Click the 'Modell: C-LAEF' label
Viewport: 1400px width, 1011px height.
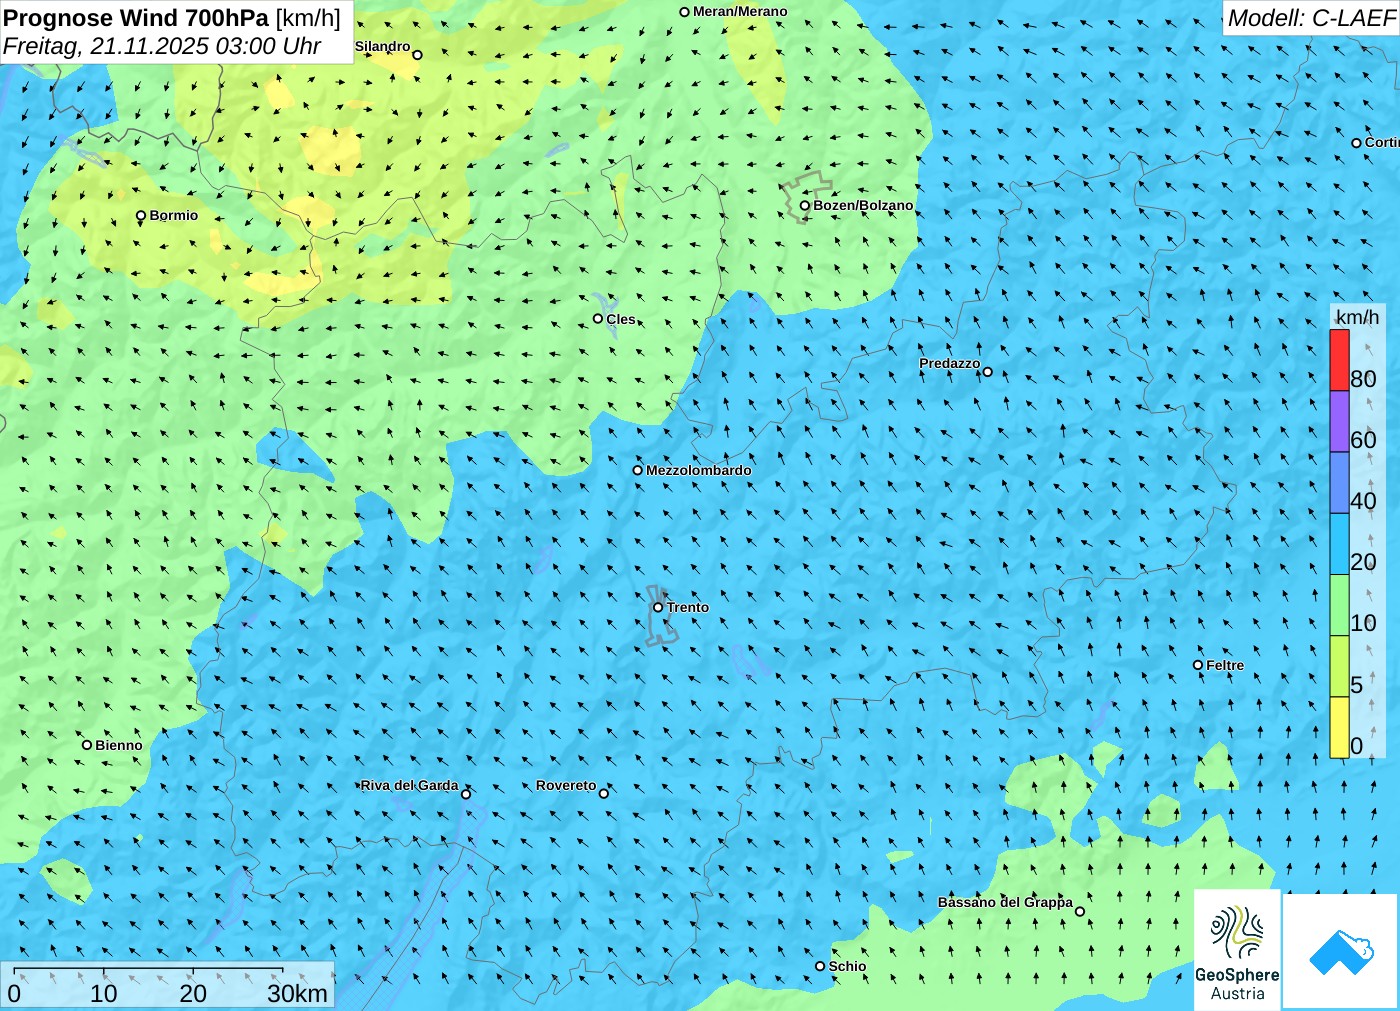coord(1311,18)
